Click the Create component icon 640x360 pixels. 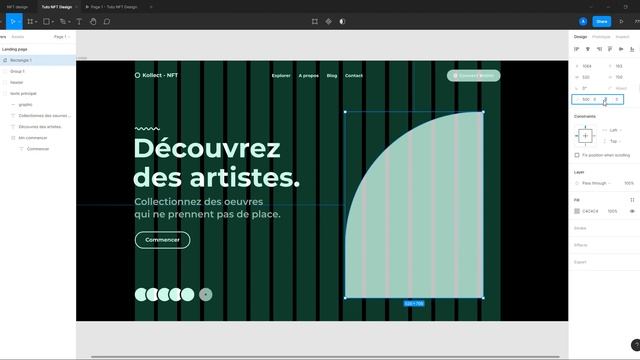click(x=329, y=21)
